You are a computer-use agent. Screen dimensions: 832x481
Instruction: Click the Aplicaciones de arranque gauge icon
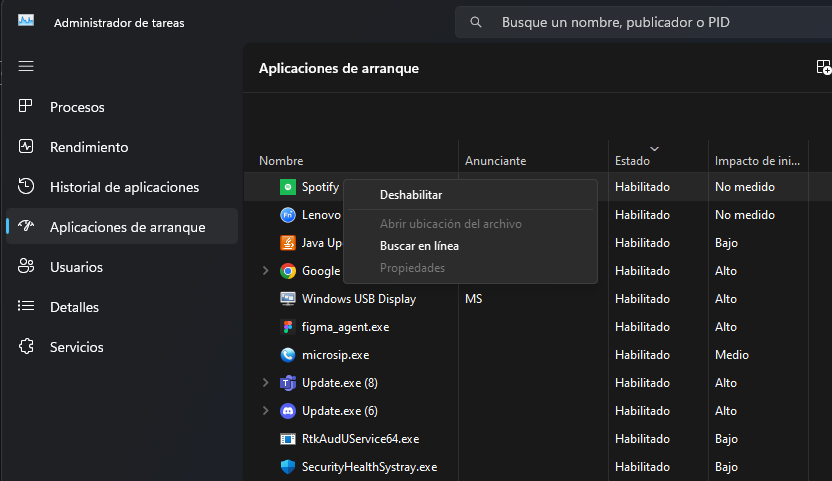click(x=25, y=226)
